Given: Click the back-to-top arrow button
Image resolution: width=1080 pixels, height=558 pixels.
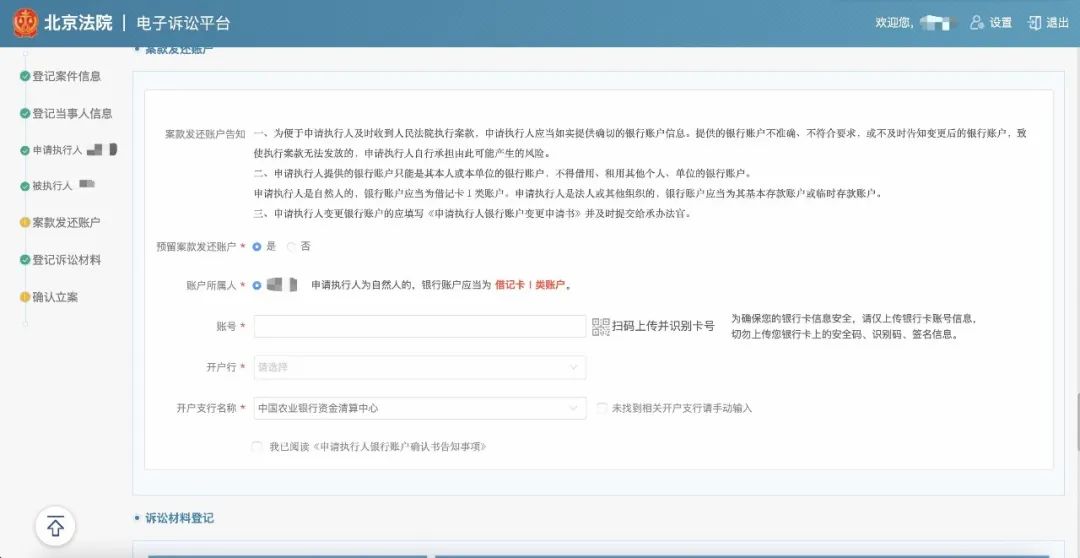Looking at the screenshot, I should click(x=55, y=527).
